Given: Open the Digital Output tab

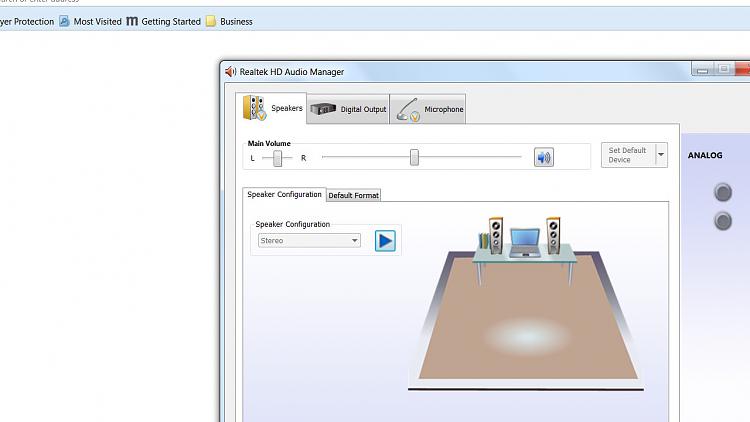Looking at the screenshot, I should [348, 109].
